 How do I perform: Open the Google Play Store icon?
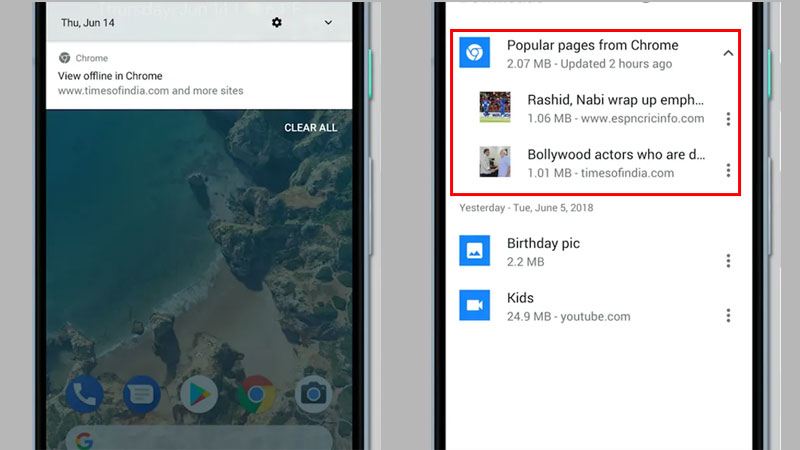[199, 394]
